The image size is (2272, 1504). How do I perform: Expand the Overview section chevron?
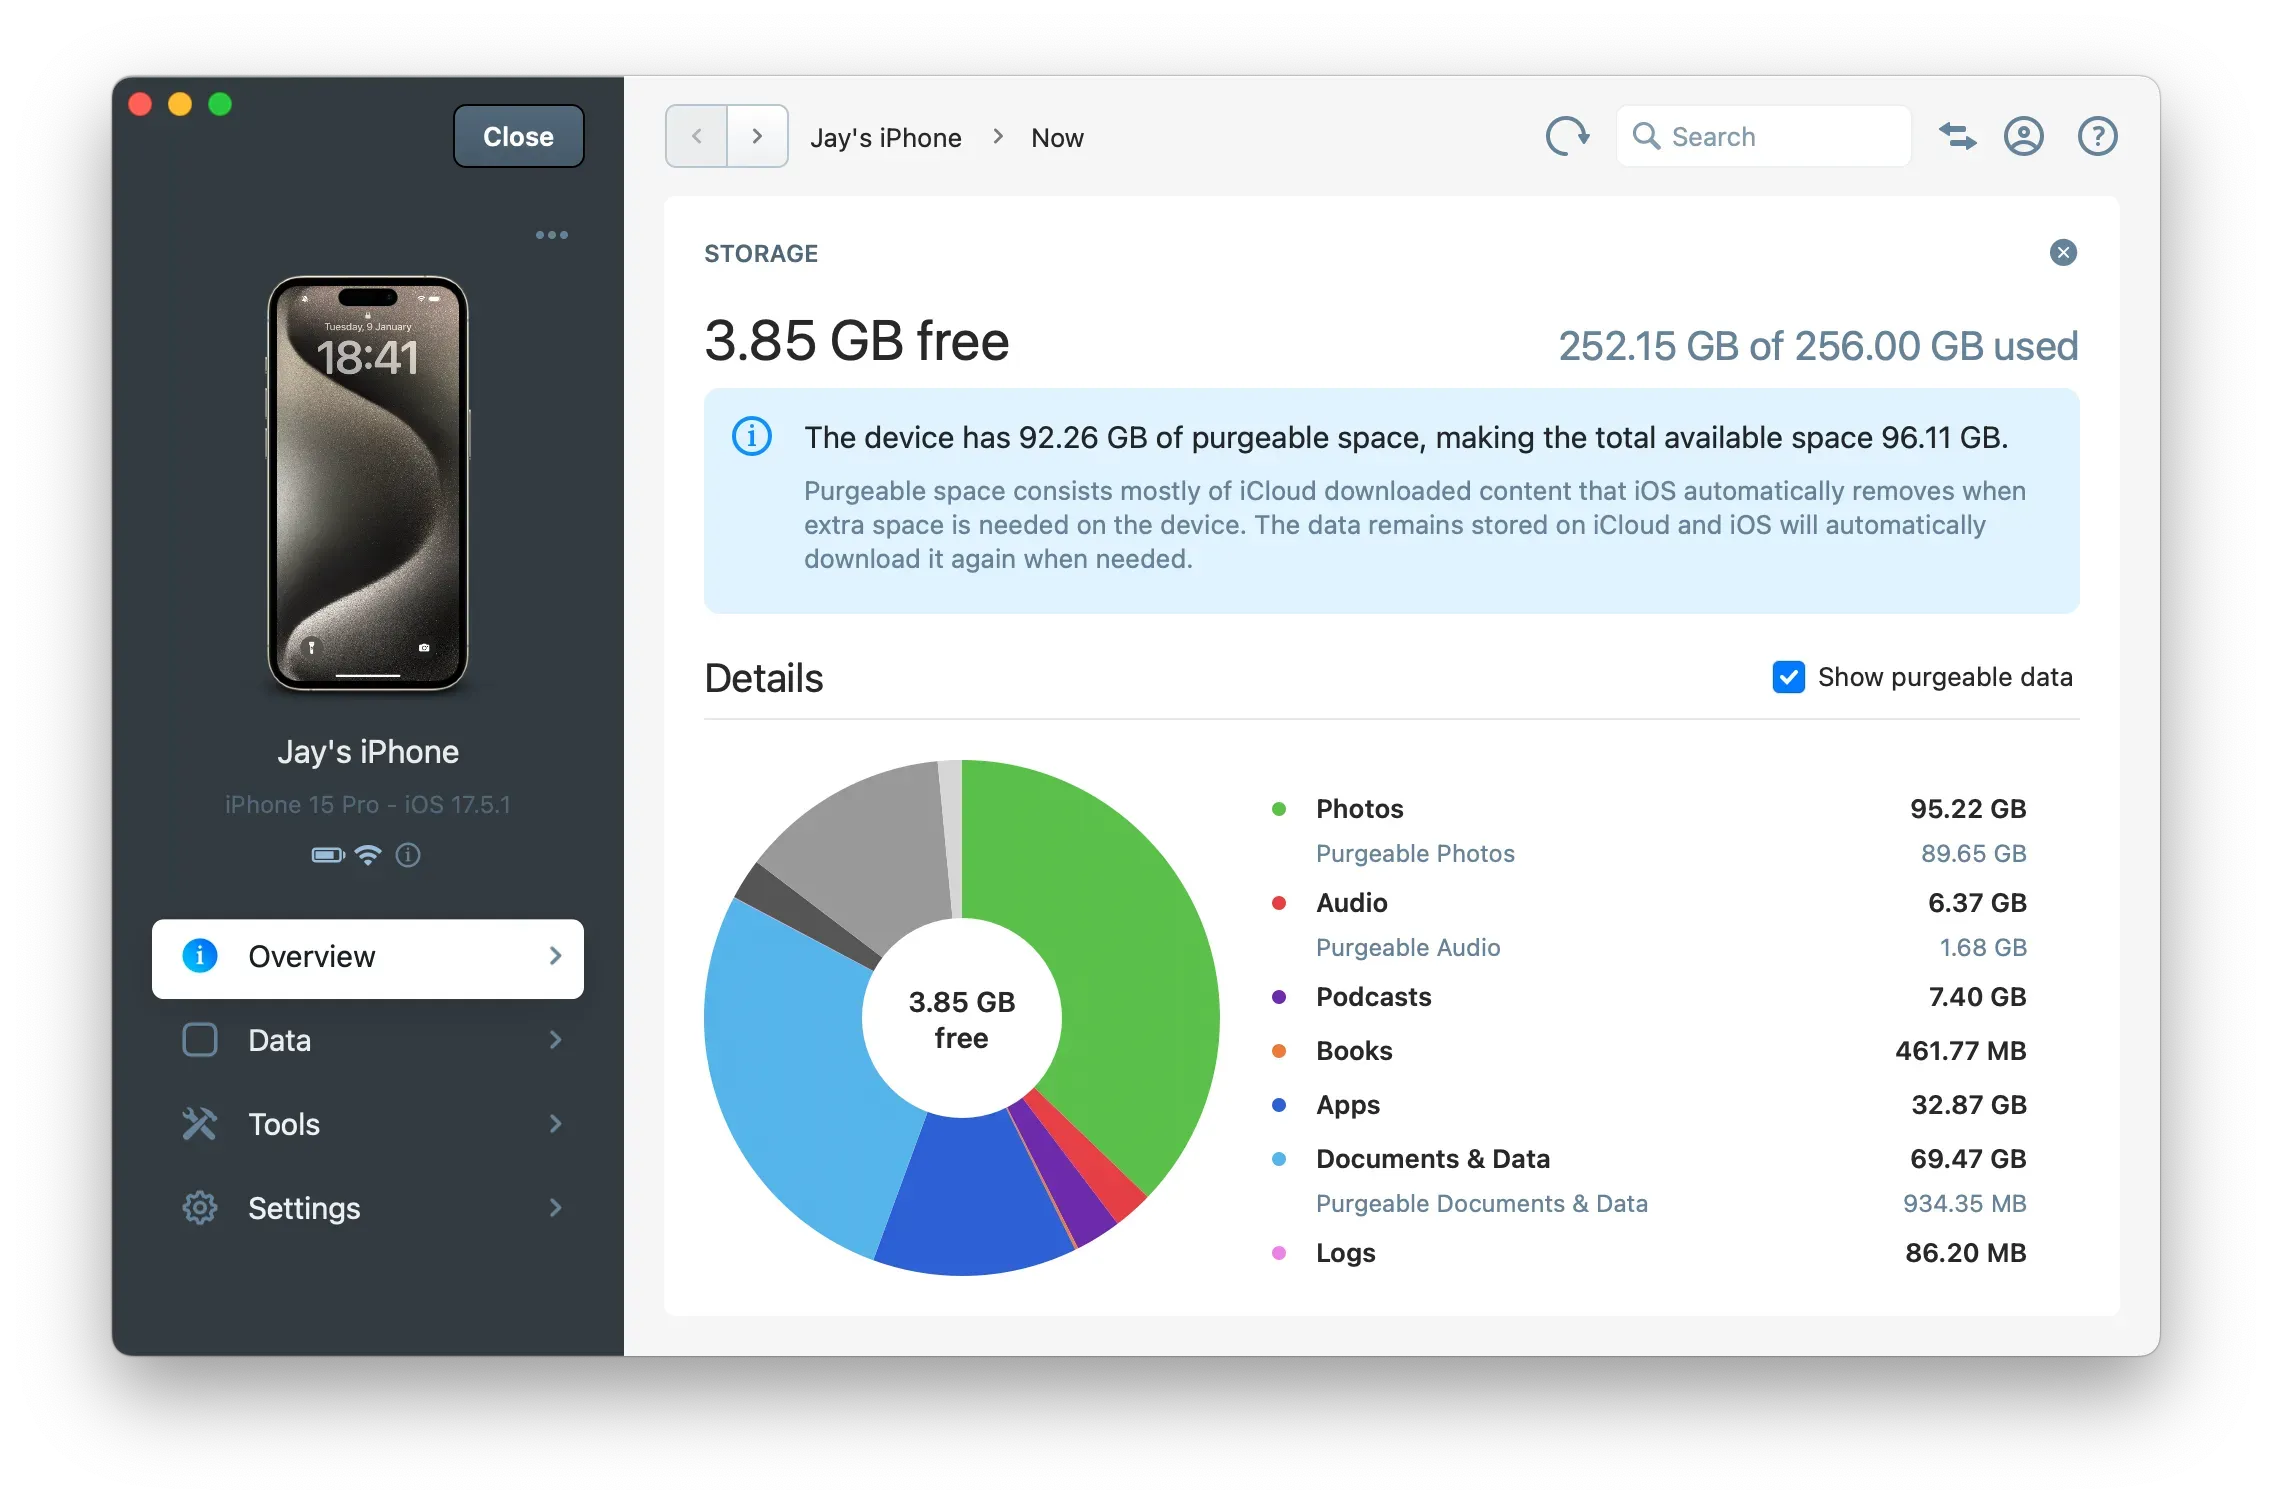(x=556, y=957)
